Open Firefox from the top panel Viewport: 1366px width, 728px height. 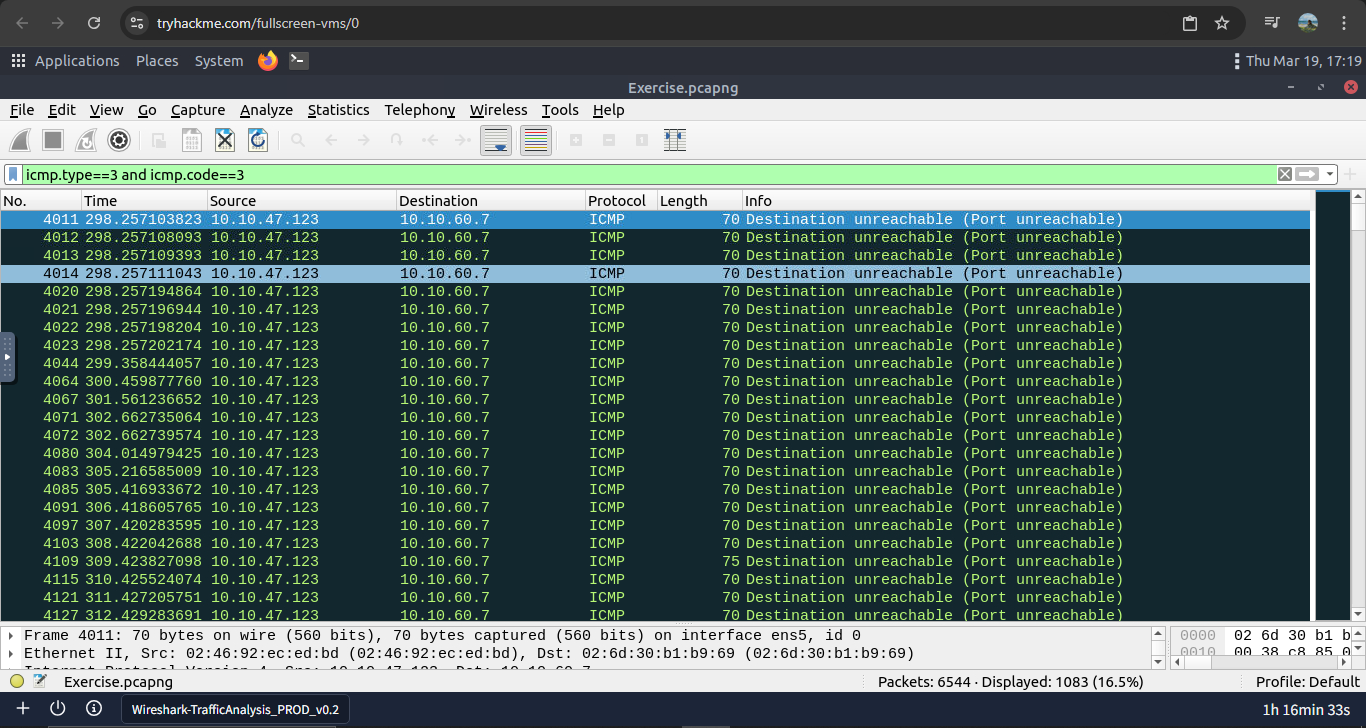(x=267, y=61)
